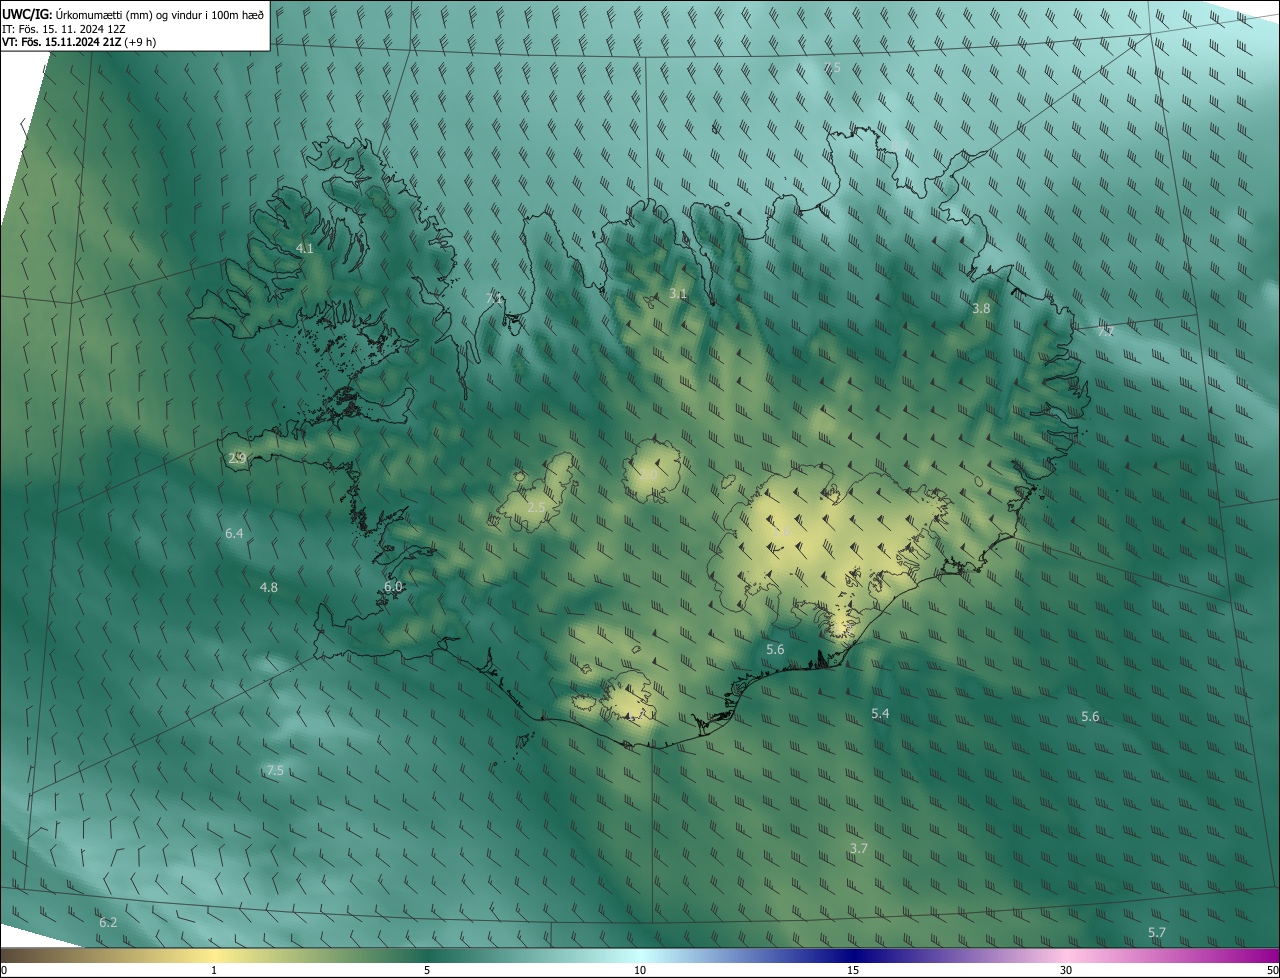Click the 5.4 value label south of Iceland
Image resolution: width=1280 pixels, height=978 pixels.
[x=880, y=714]
